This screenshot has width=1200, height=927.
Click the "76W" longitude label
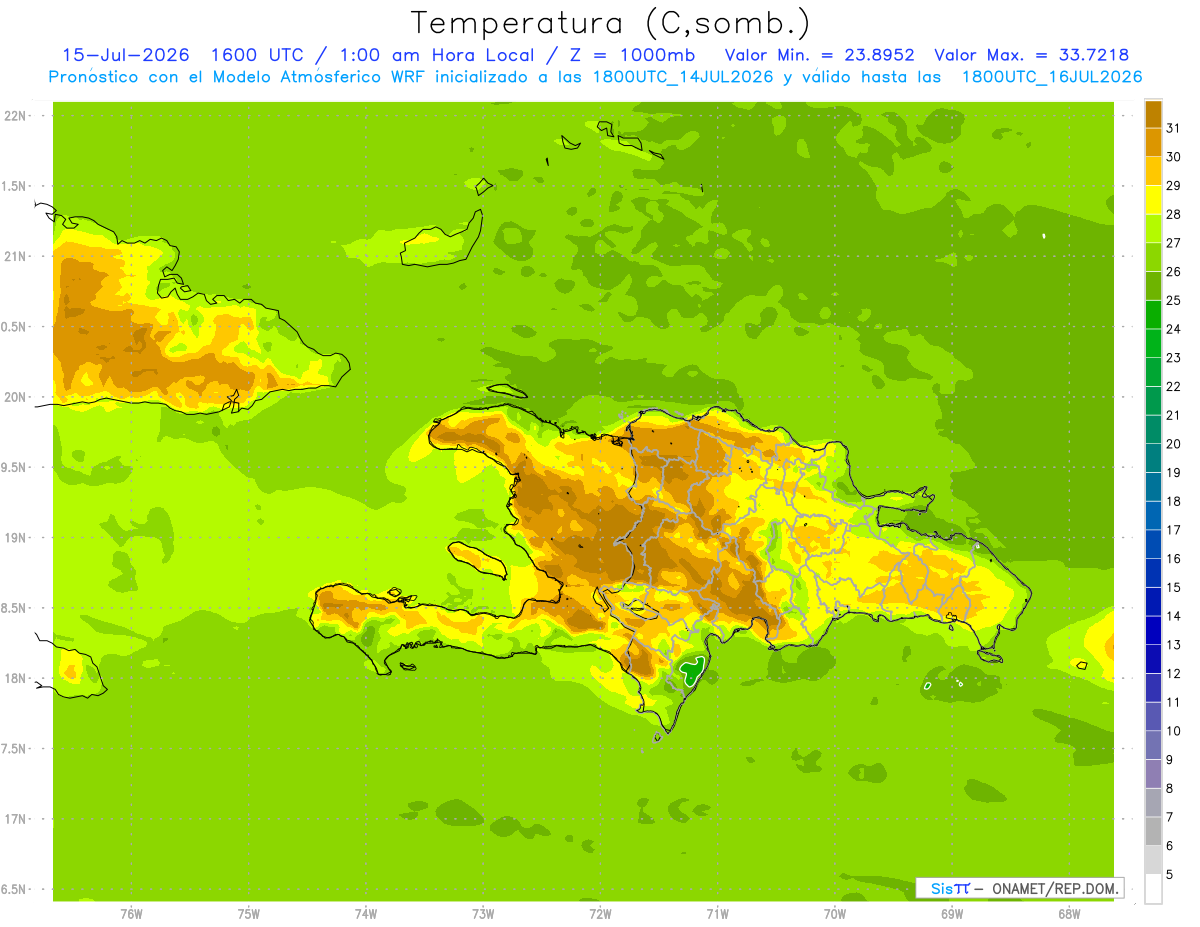point(131,914)
